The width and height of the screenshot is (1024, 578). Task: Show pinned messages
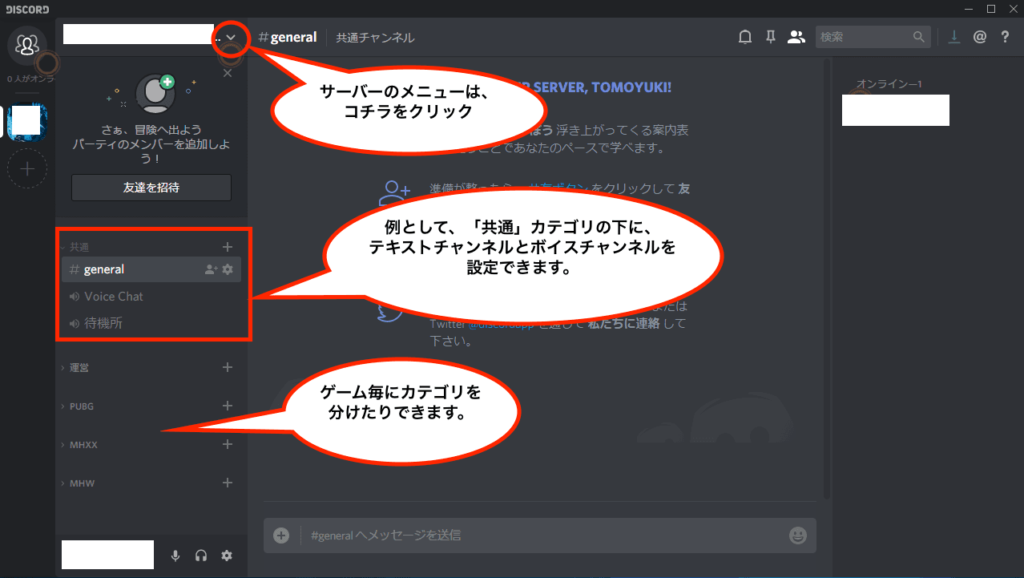(x=770, y=37)
